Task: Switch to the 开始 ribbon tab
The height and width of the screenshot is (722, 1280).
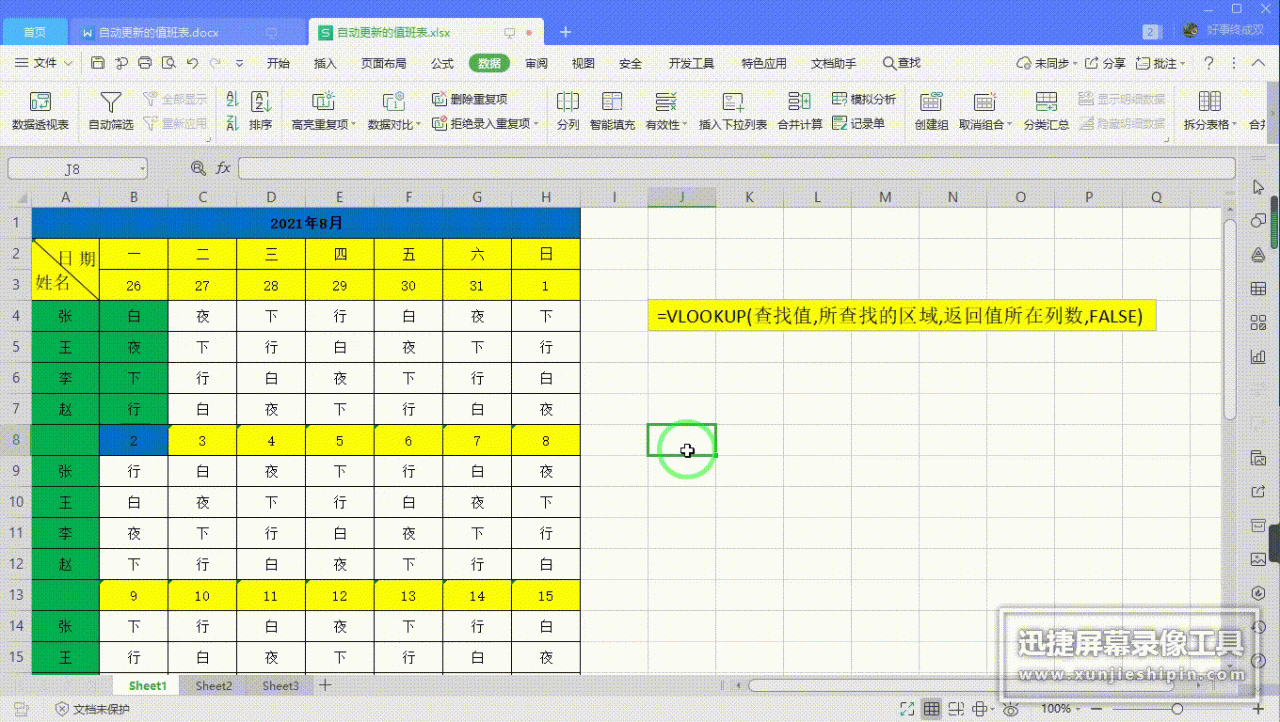Action: (278, 63)
